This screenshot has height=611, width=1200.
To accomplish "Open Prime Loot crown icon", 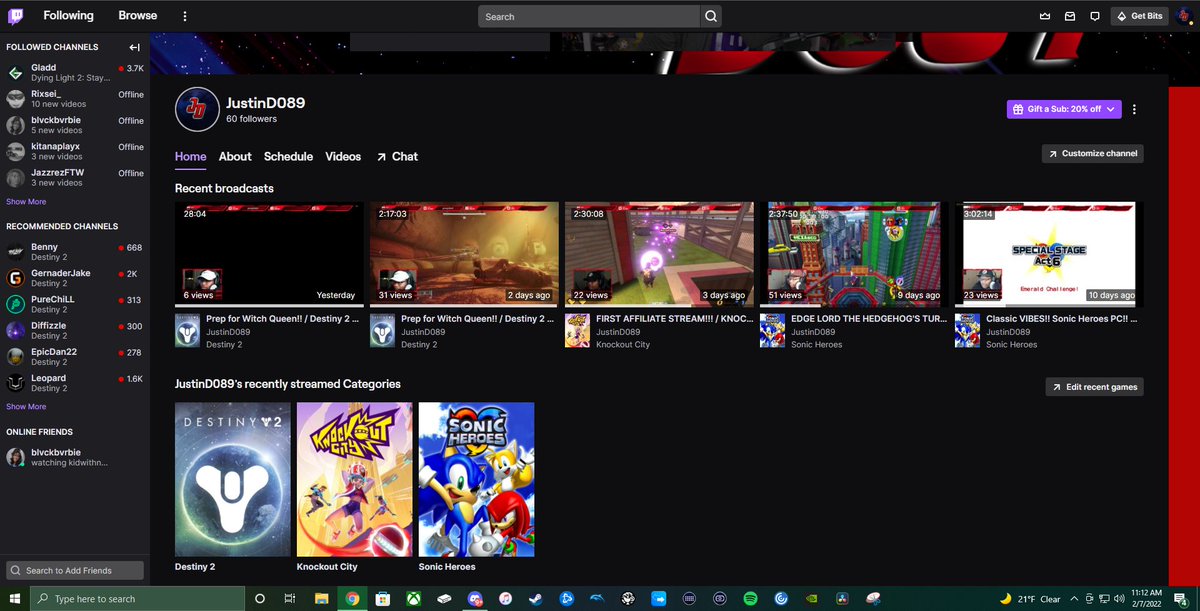I will coord(1045,16).
